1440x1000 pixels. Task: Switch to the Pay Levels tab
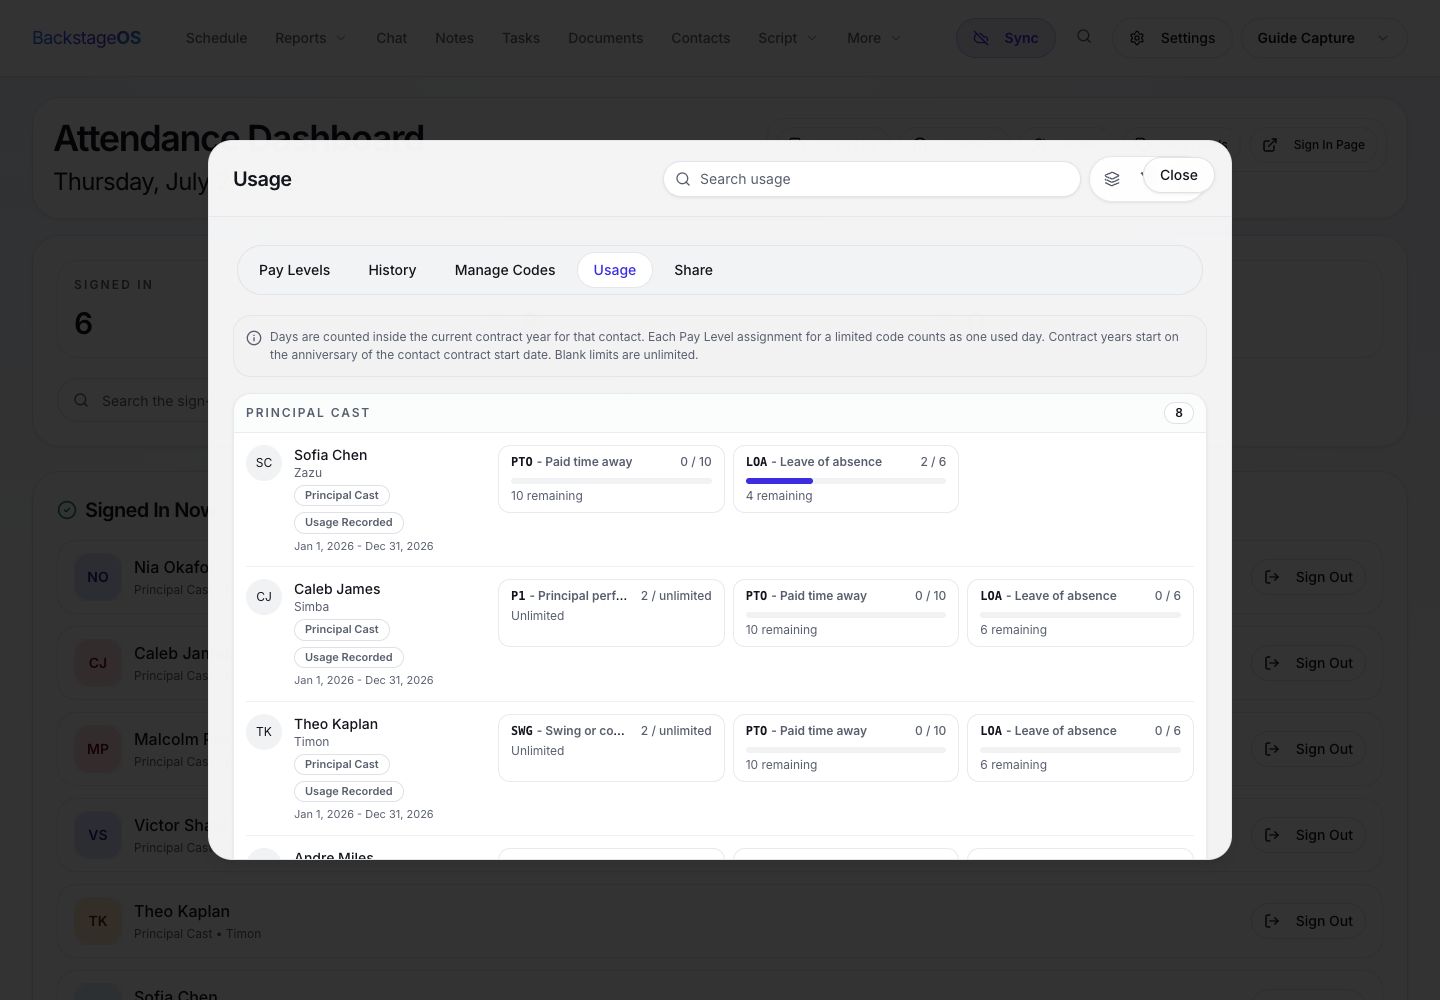coord(294,270)
